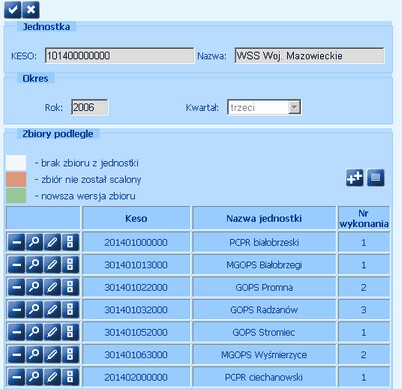Image resolution: width=402 pixels, height=389 pixels.
Task: Select Keso cell 301401013000
Action: (x=136, y=265)
